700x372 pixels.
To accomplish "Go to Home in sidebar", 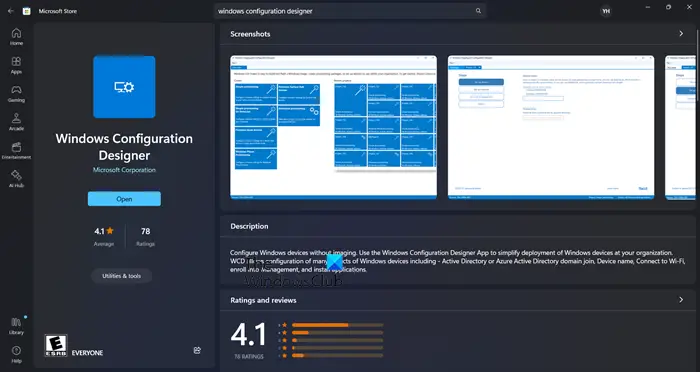I will pyautogui.click(x=16, y=37).
